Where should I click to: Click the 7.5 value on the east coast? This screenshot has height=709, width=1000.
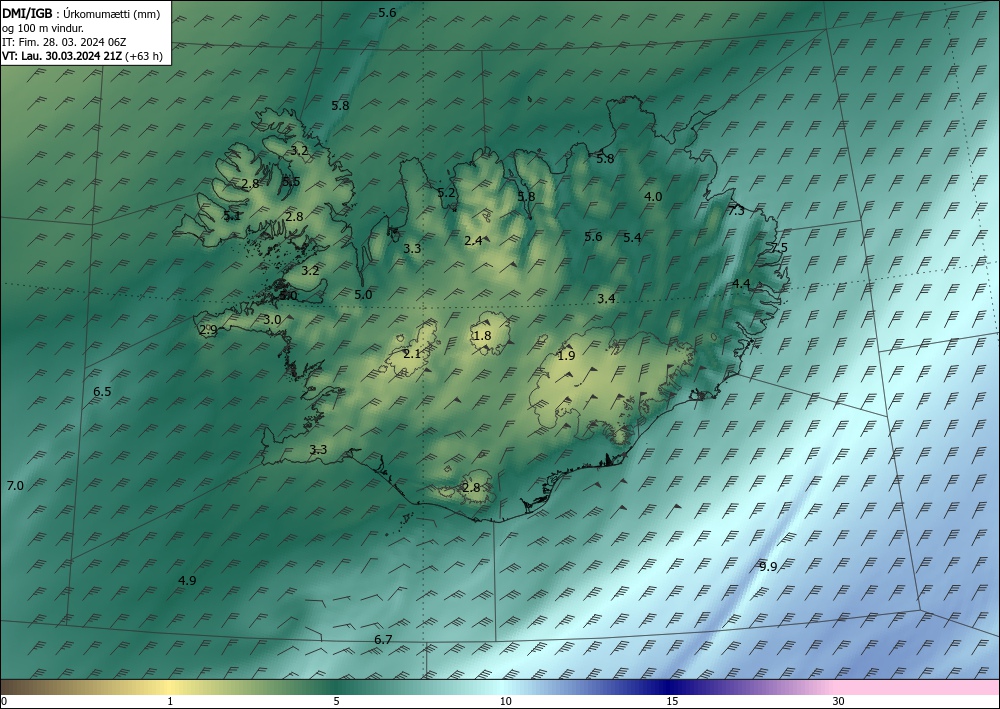coord(779,247)
